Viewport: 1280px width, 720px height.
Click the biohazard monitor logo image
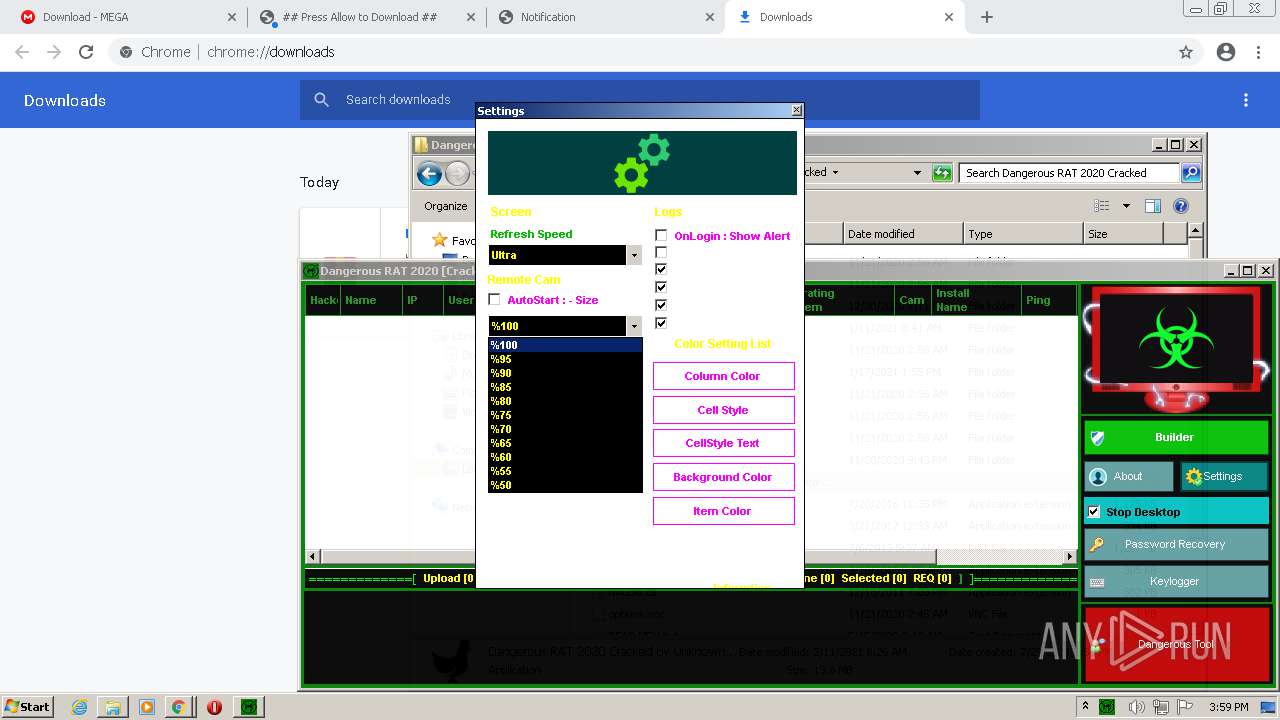(1176, 349)
